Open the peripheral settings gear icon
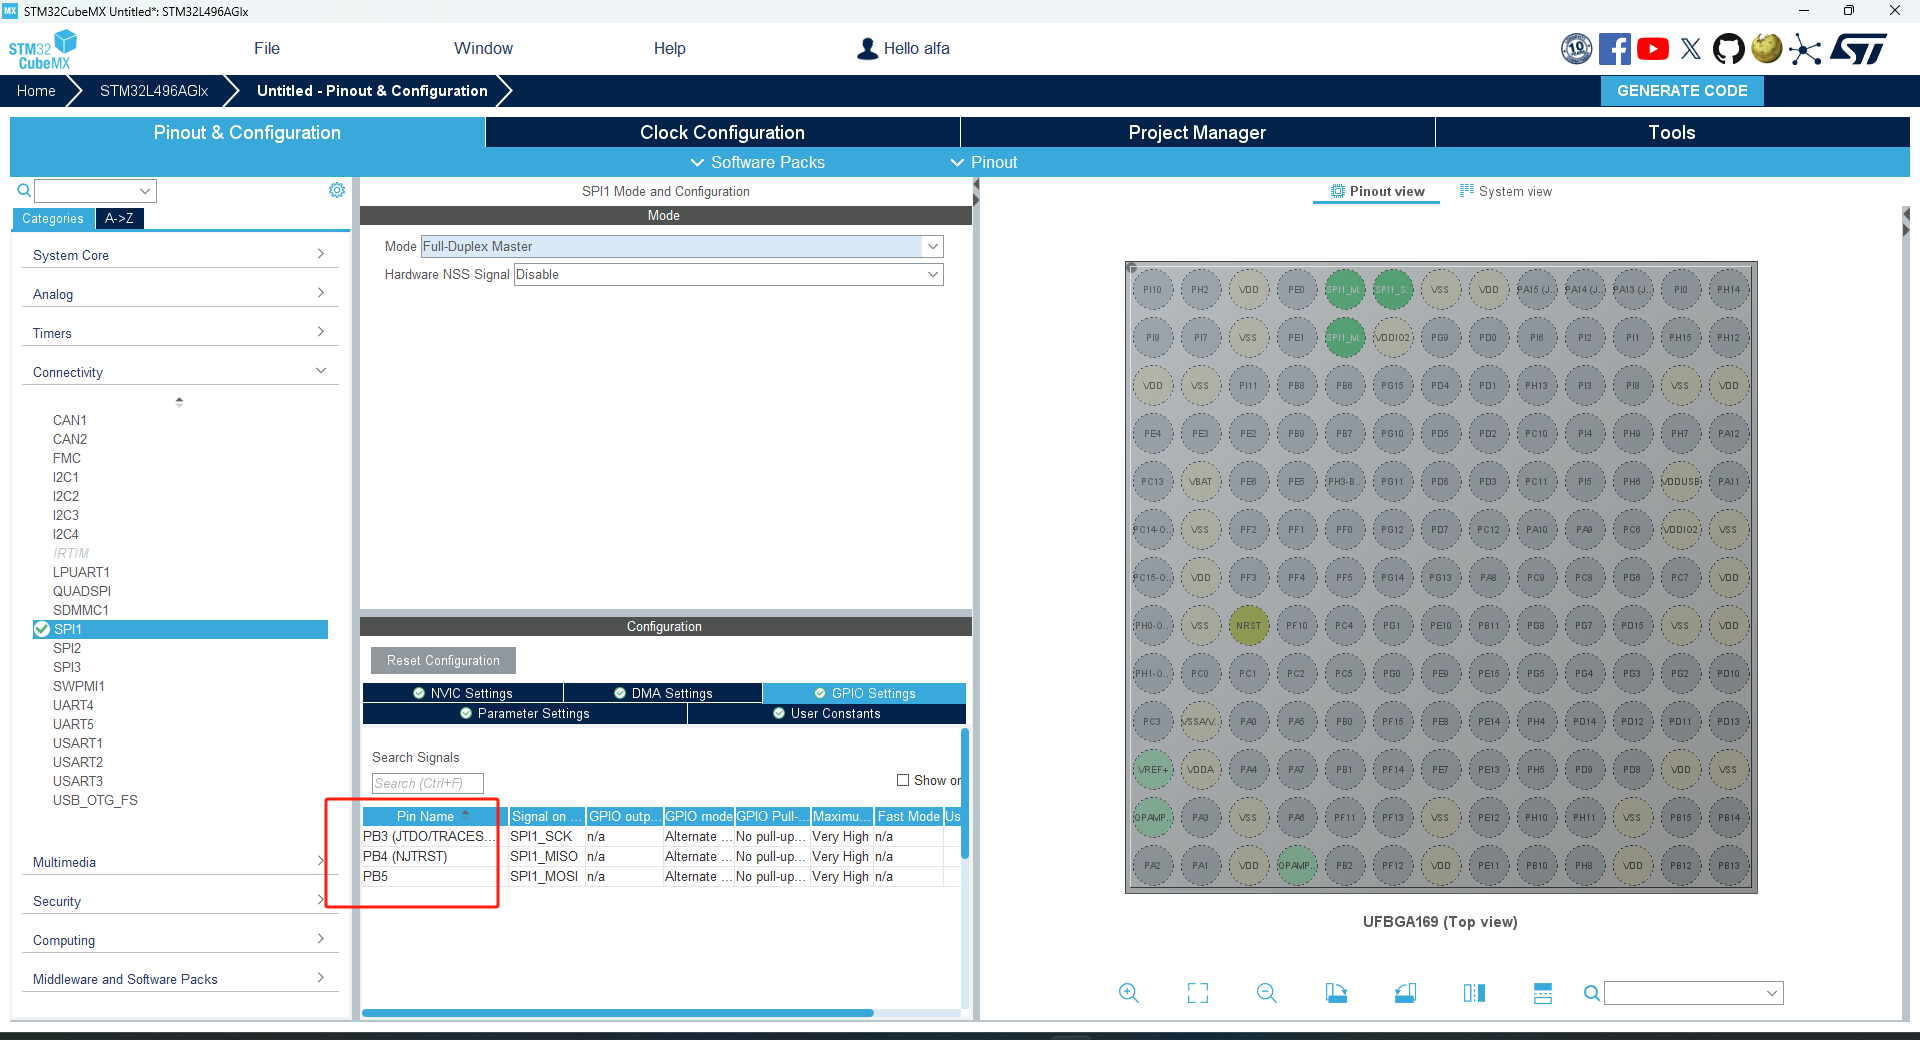The height and width of the screenshot is (1040, 1920). 337,190
